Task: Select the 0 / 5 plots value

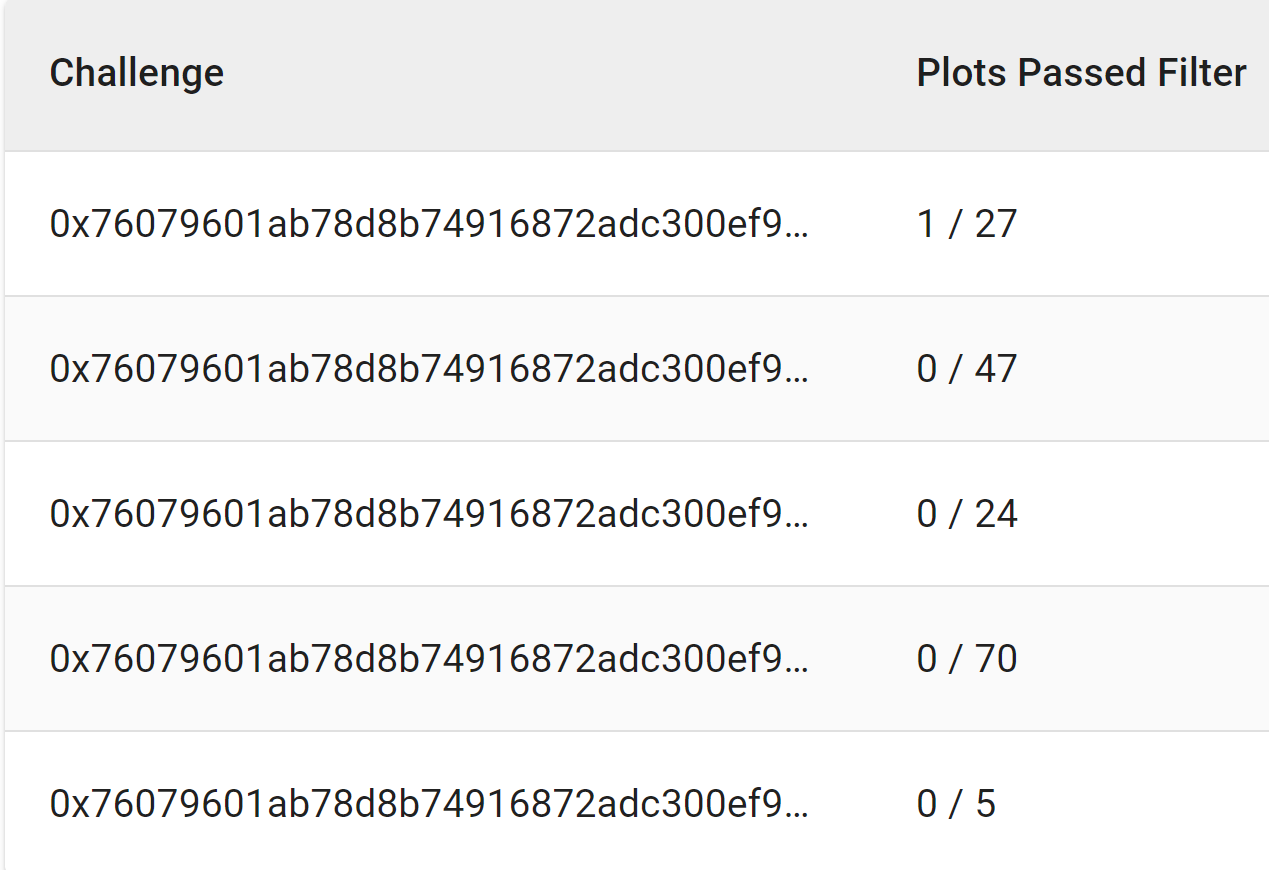Action: (956, 804)
